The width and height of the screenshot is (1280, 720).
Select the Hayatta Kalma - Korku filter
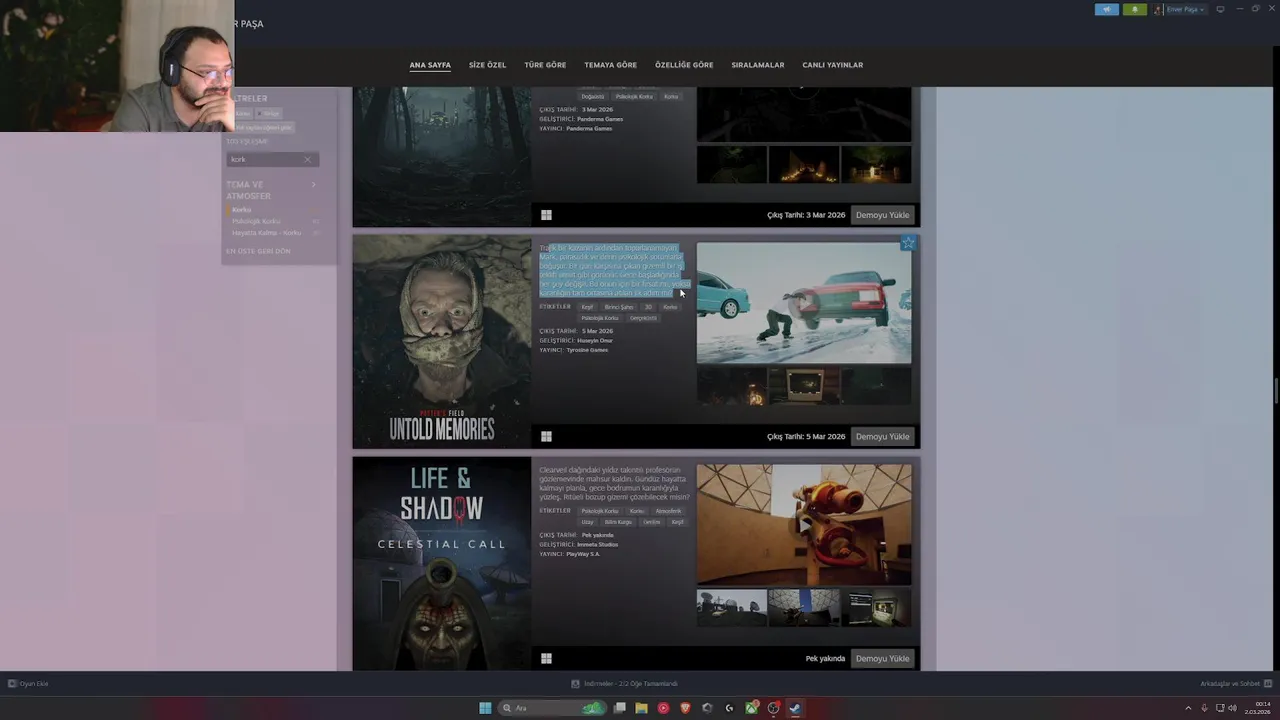click(x=266, y=233)
